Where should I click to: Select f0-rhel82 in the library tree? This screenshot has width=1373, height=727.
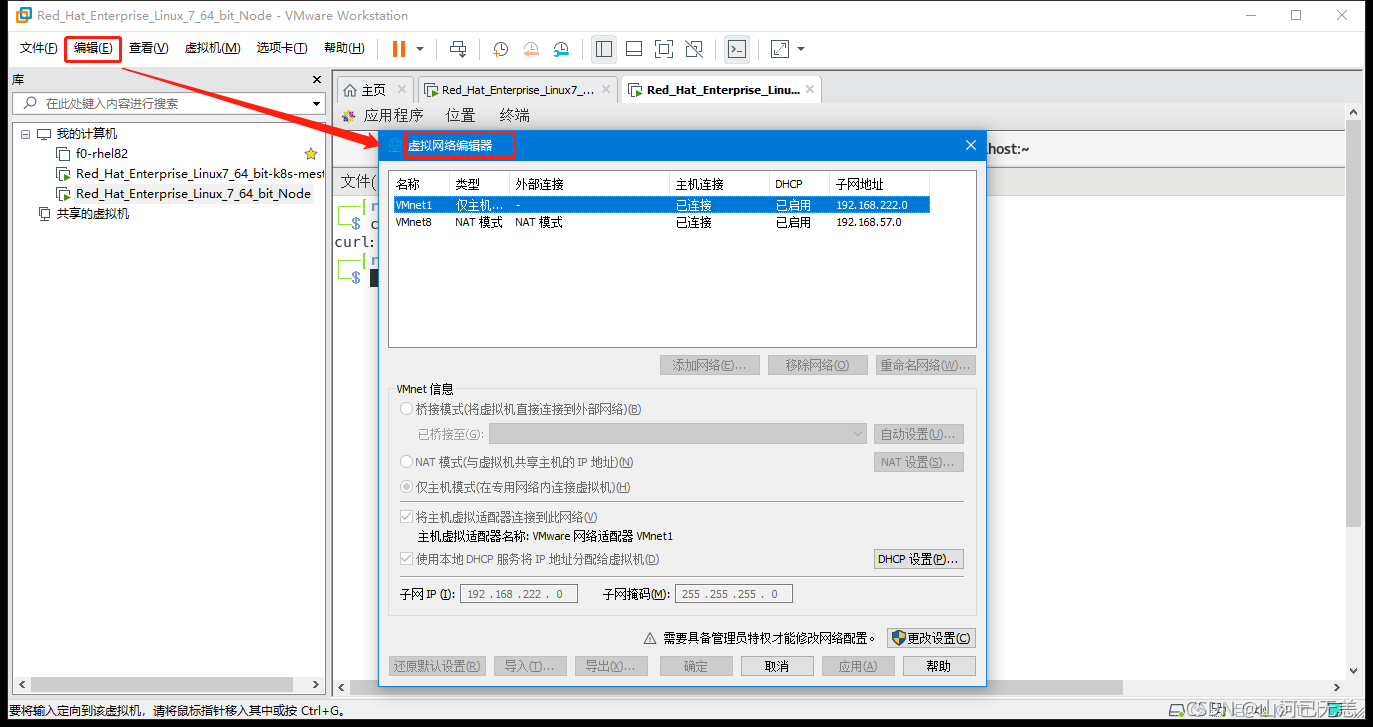(x=101, y=154)
